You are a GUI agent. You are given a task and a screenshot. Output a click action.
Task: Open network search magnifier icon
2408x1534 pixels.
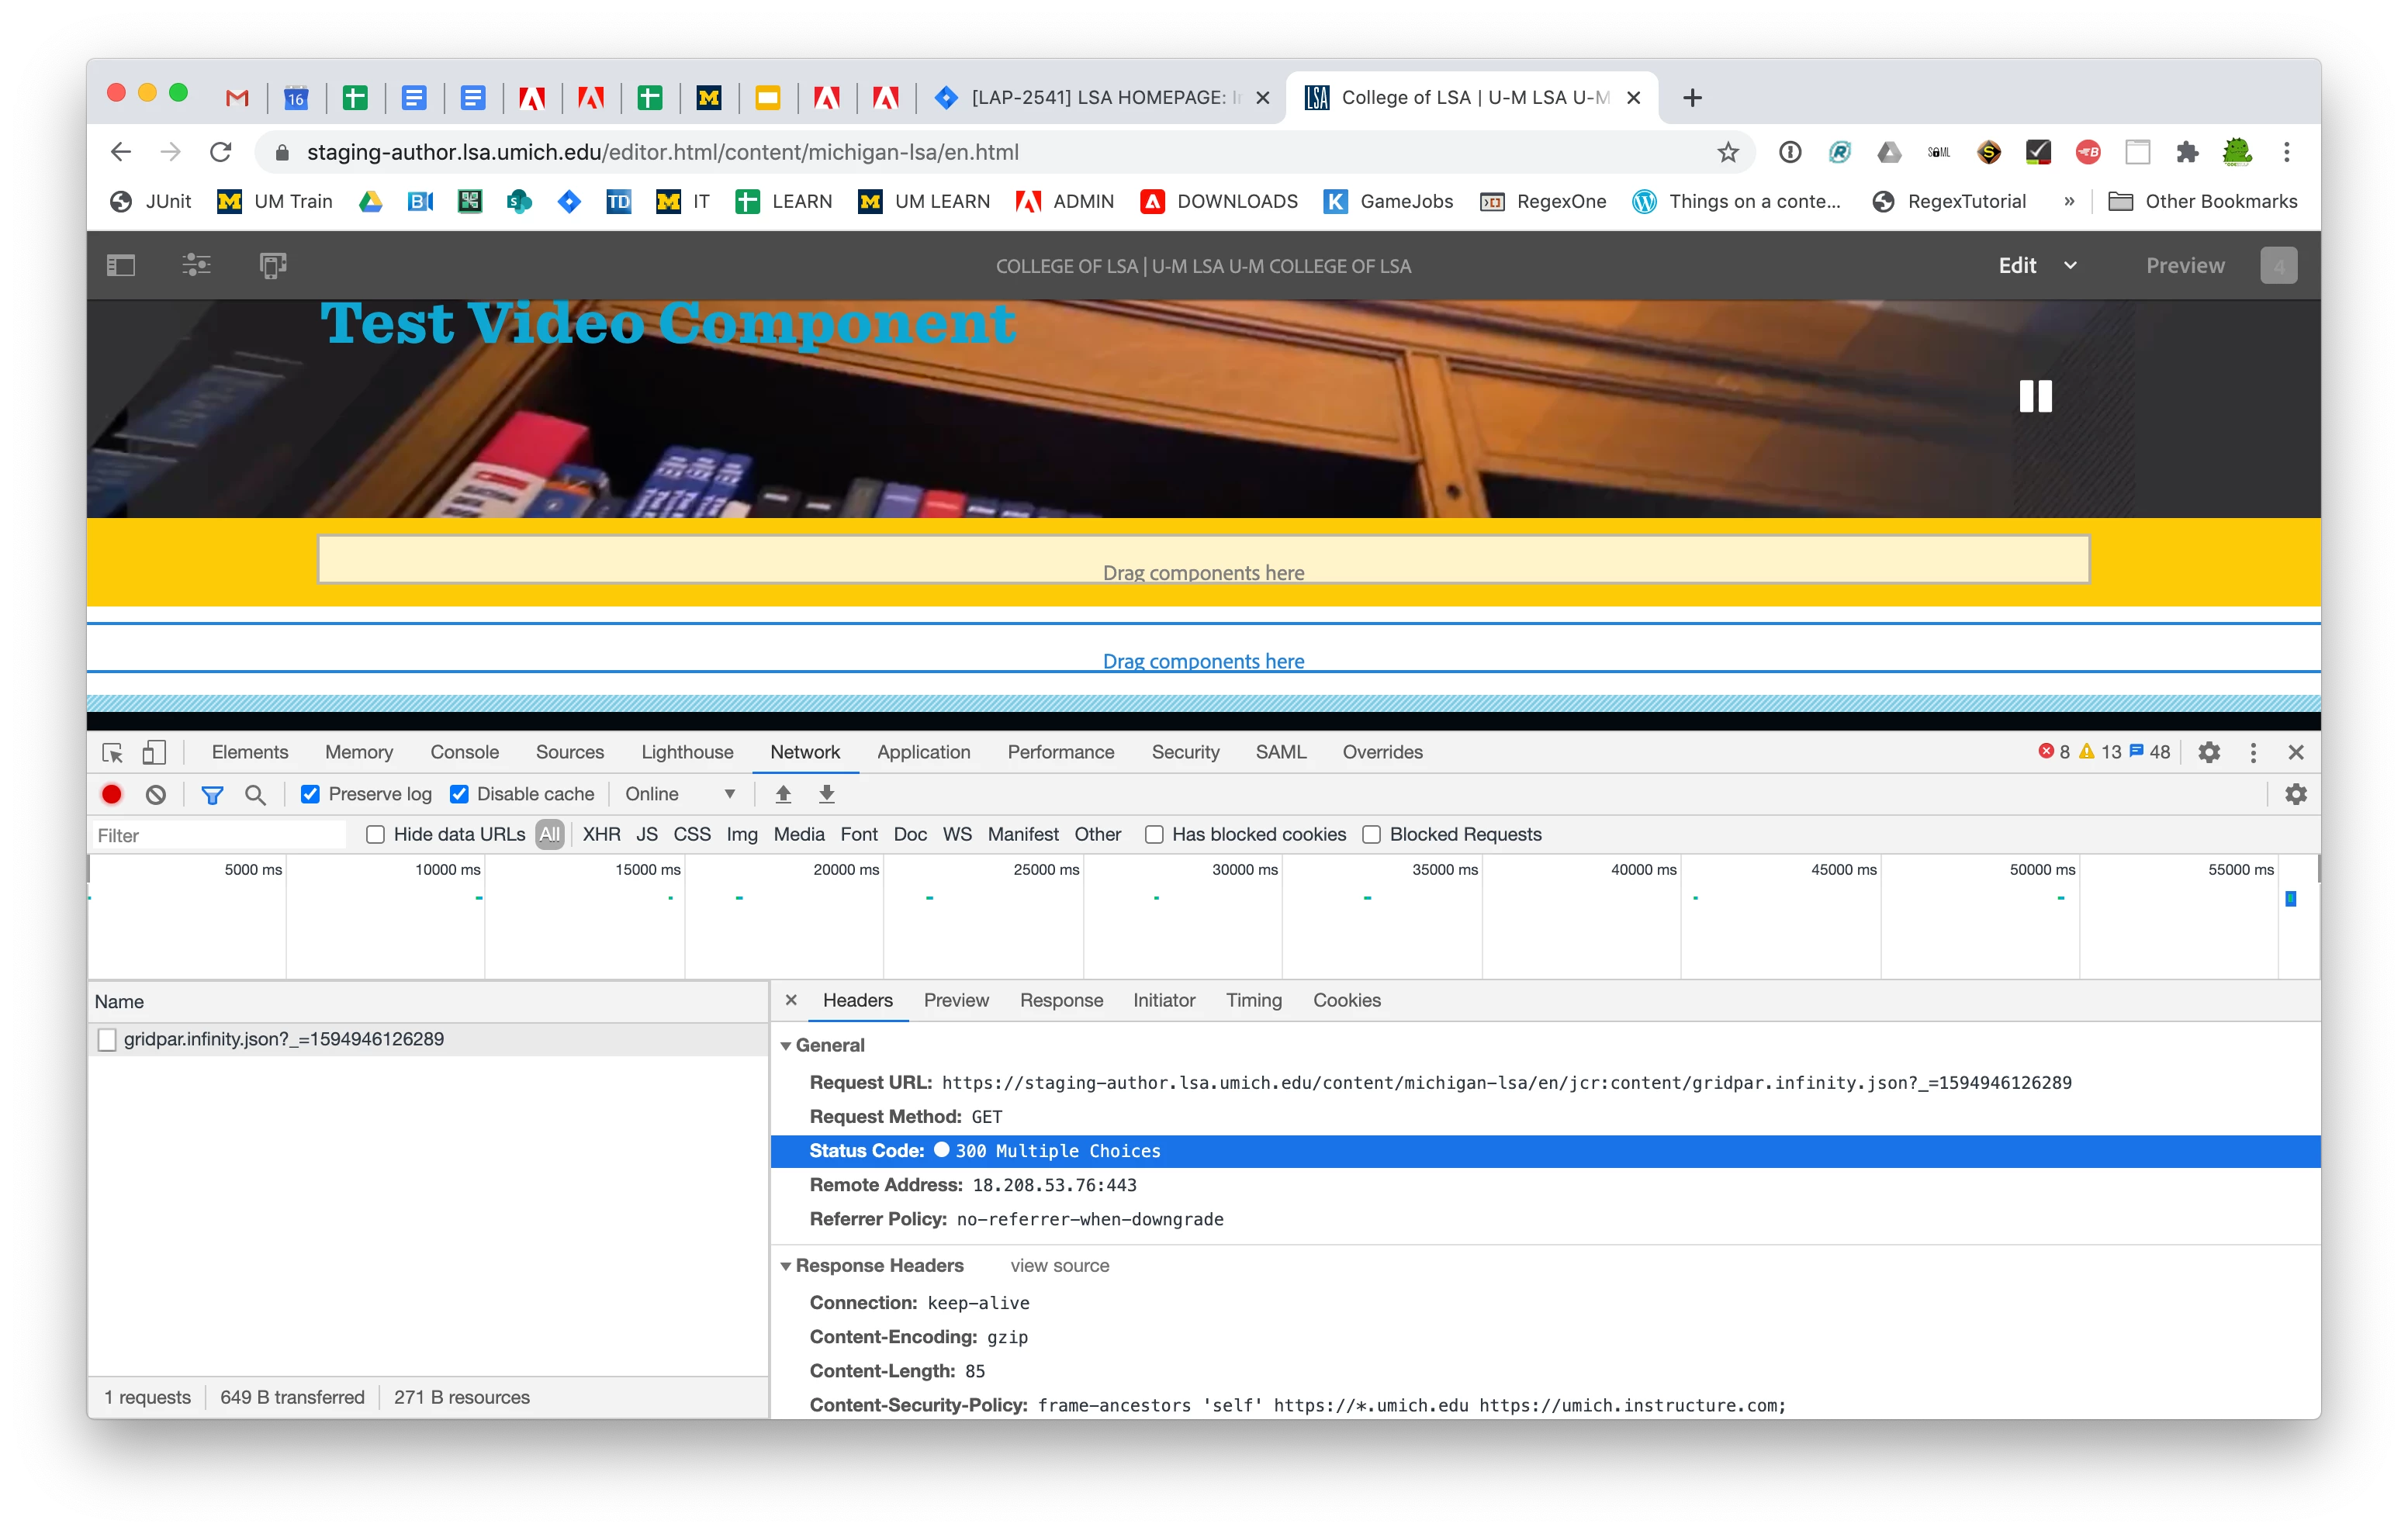(255, 794)
